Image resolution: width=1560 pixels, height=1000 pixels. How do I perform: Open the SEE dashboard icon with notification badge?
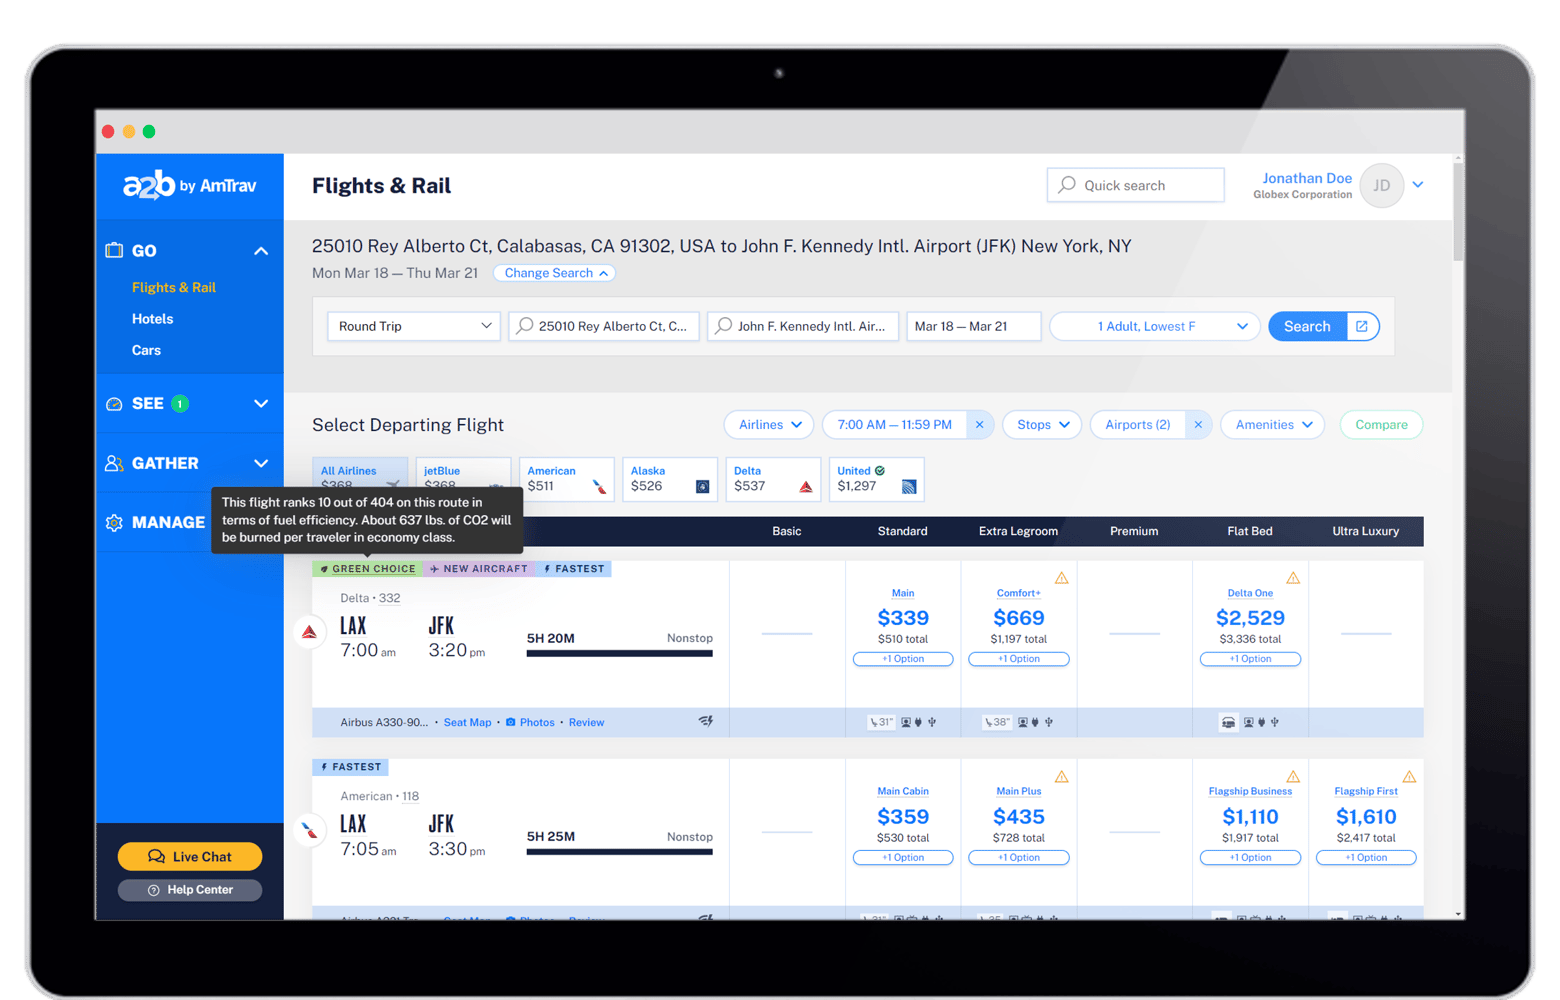coord(113,403)
